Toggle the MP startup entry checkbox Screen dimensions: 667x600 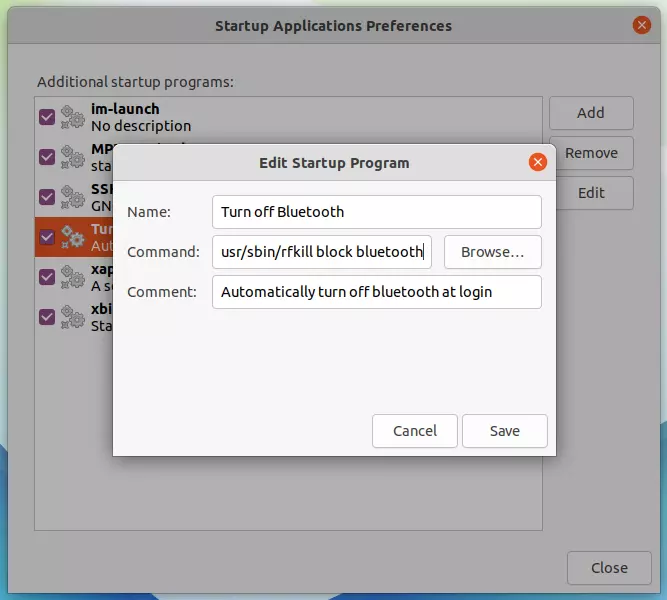click(x=47, y=157)
